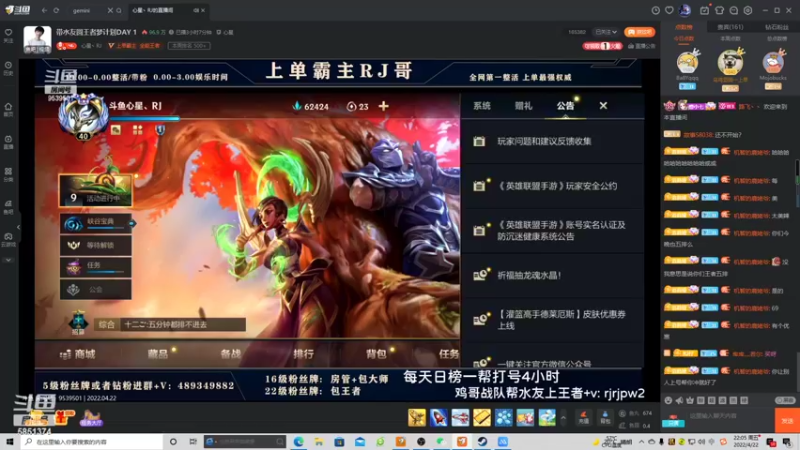Viewport: 800px width, 450px height.
Task: Open the backpack icon beside gifts
Action: tap(605, 417)
